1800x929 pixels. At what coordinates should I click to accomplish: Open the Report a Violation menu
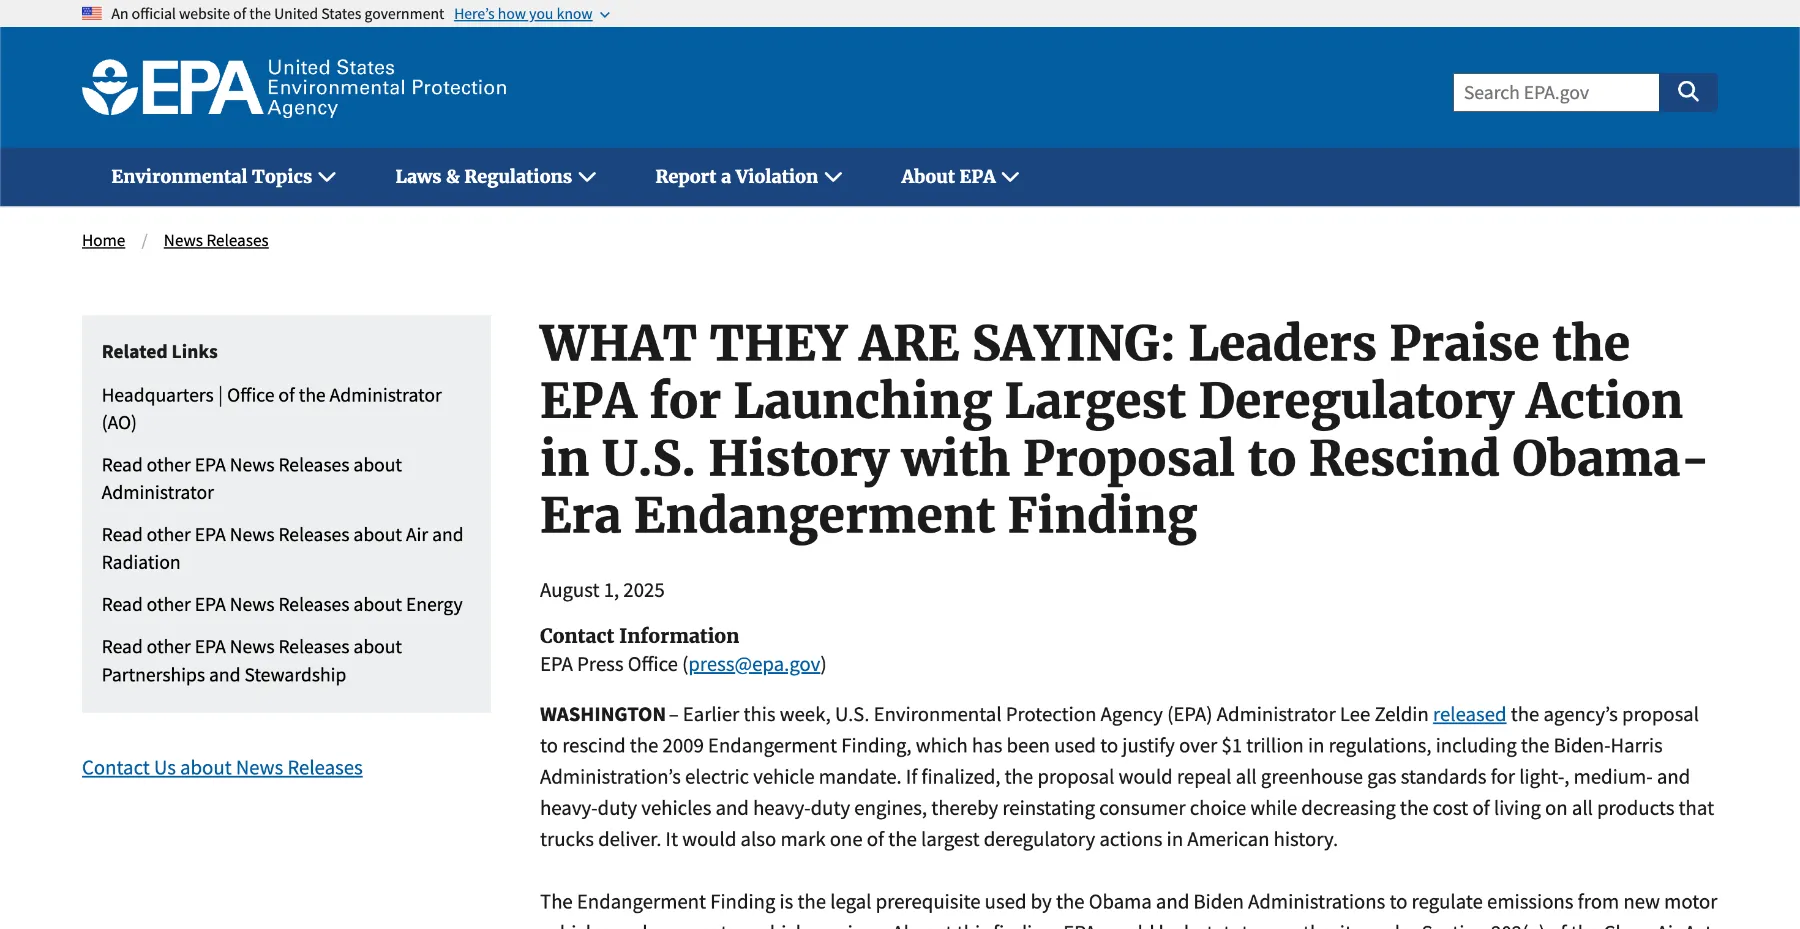(x=748, y=177)
